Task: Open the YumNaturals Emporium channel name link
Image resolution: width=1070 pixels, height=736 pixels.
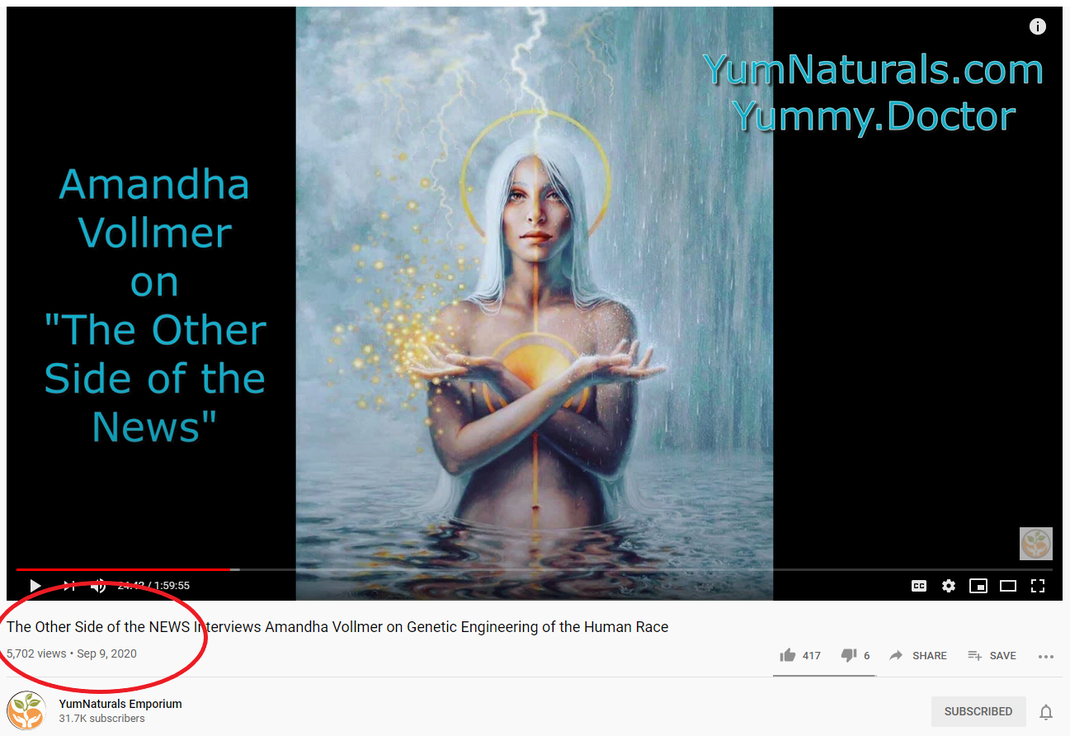Action: tap(120, 703)
